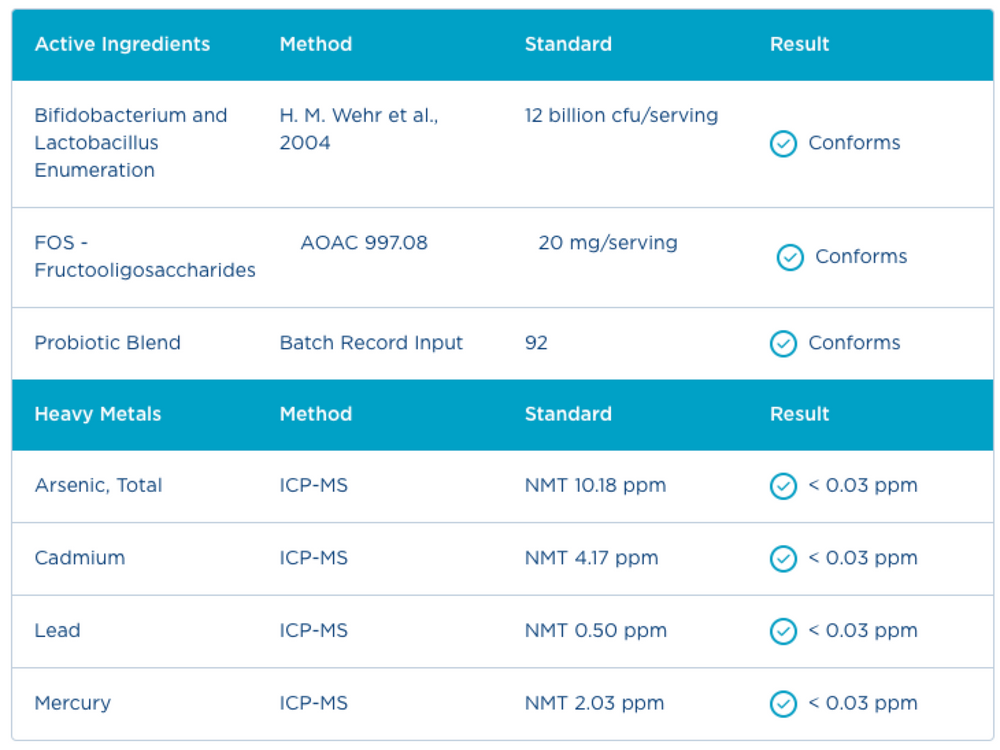Click the Mercury row label

click(x=73, y=703)
